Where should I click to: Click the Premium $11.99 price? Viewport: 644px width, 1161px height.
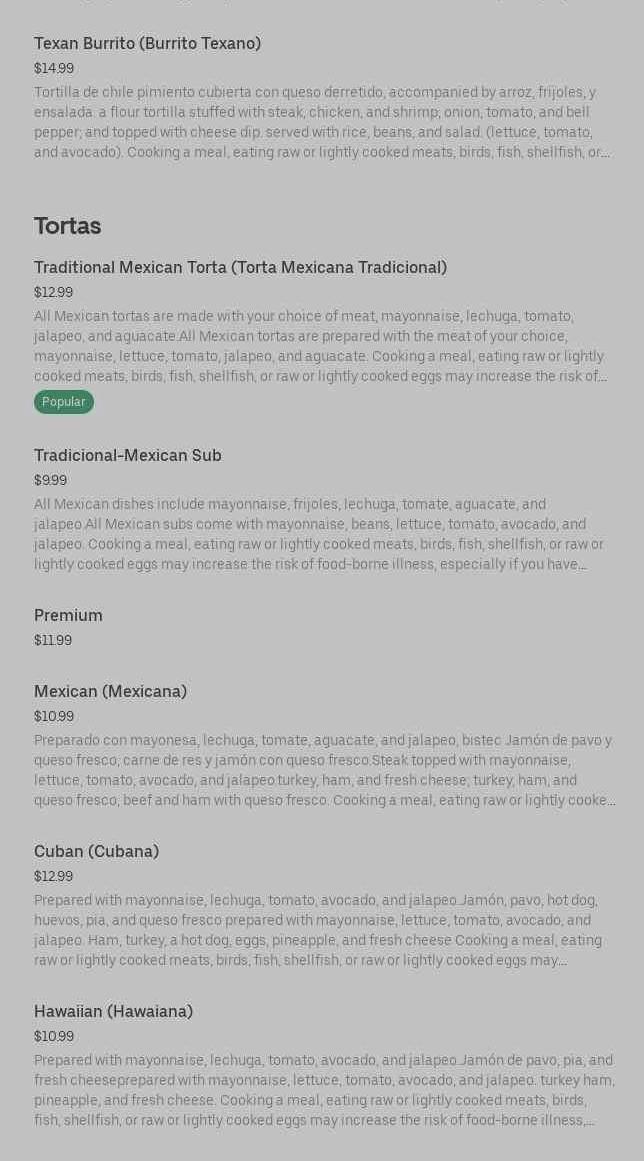click(x=53, y=640)
